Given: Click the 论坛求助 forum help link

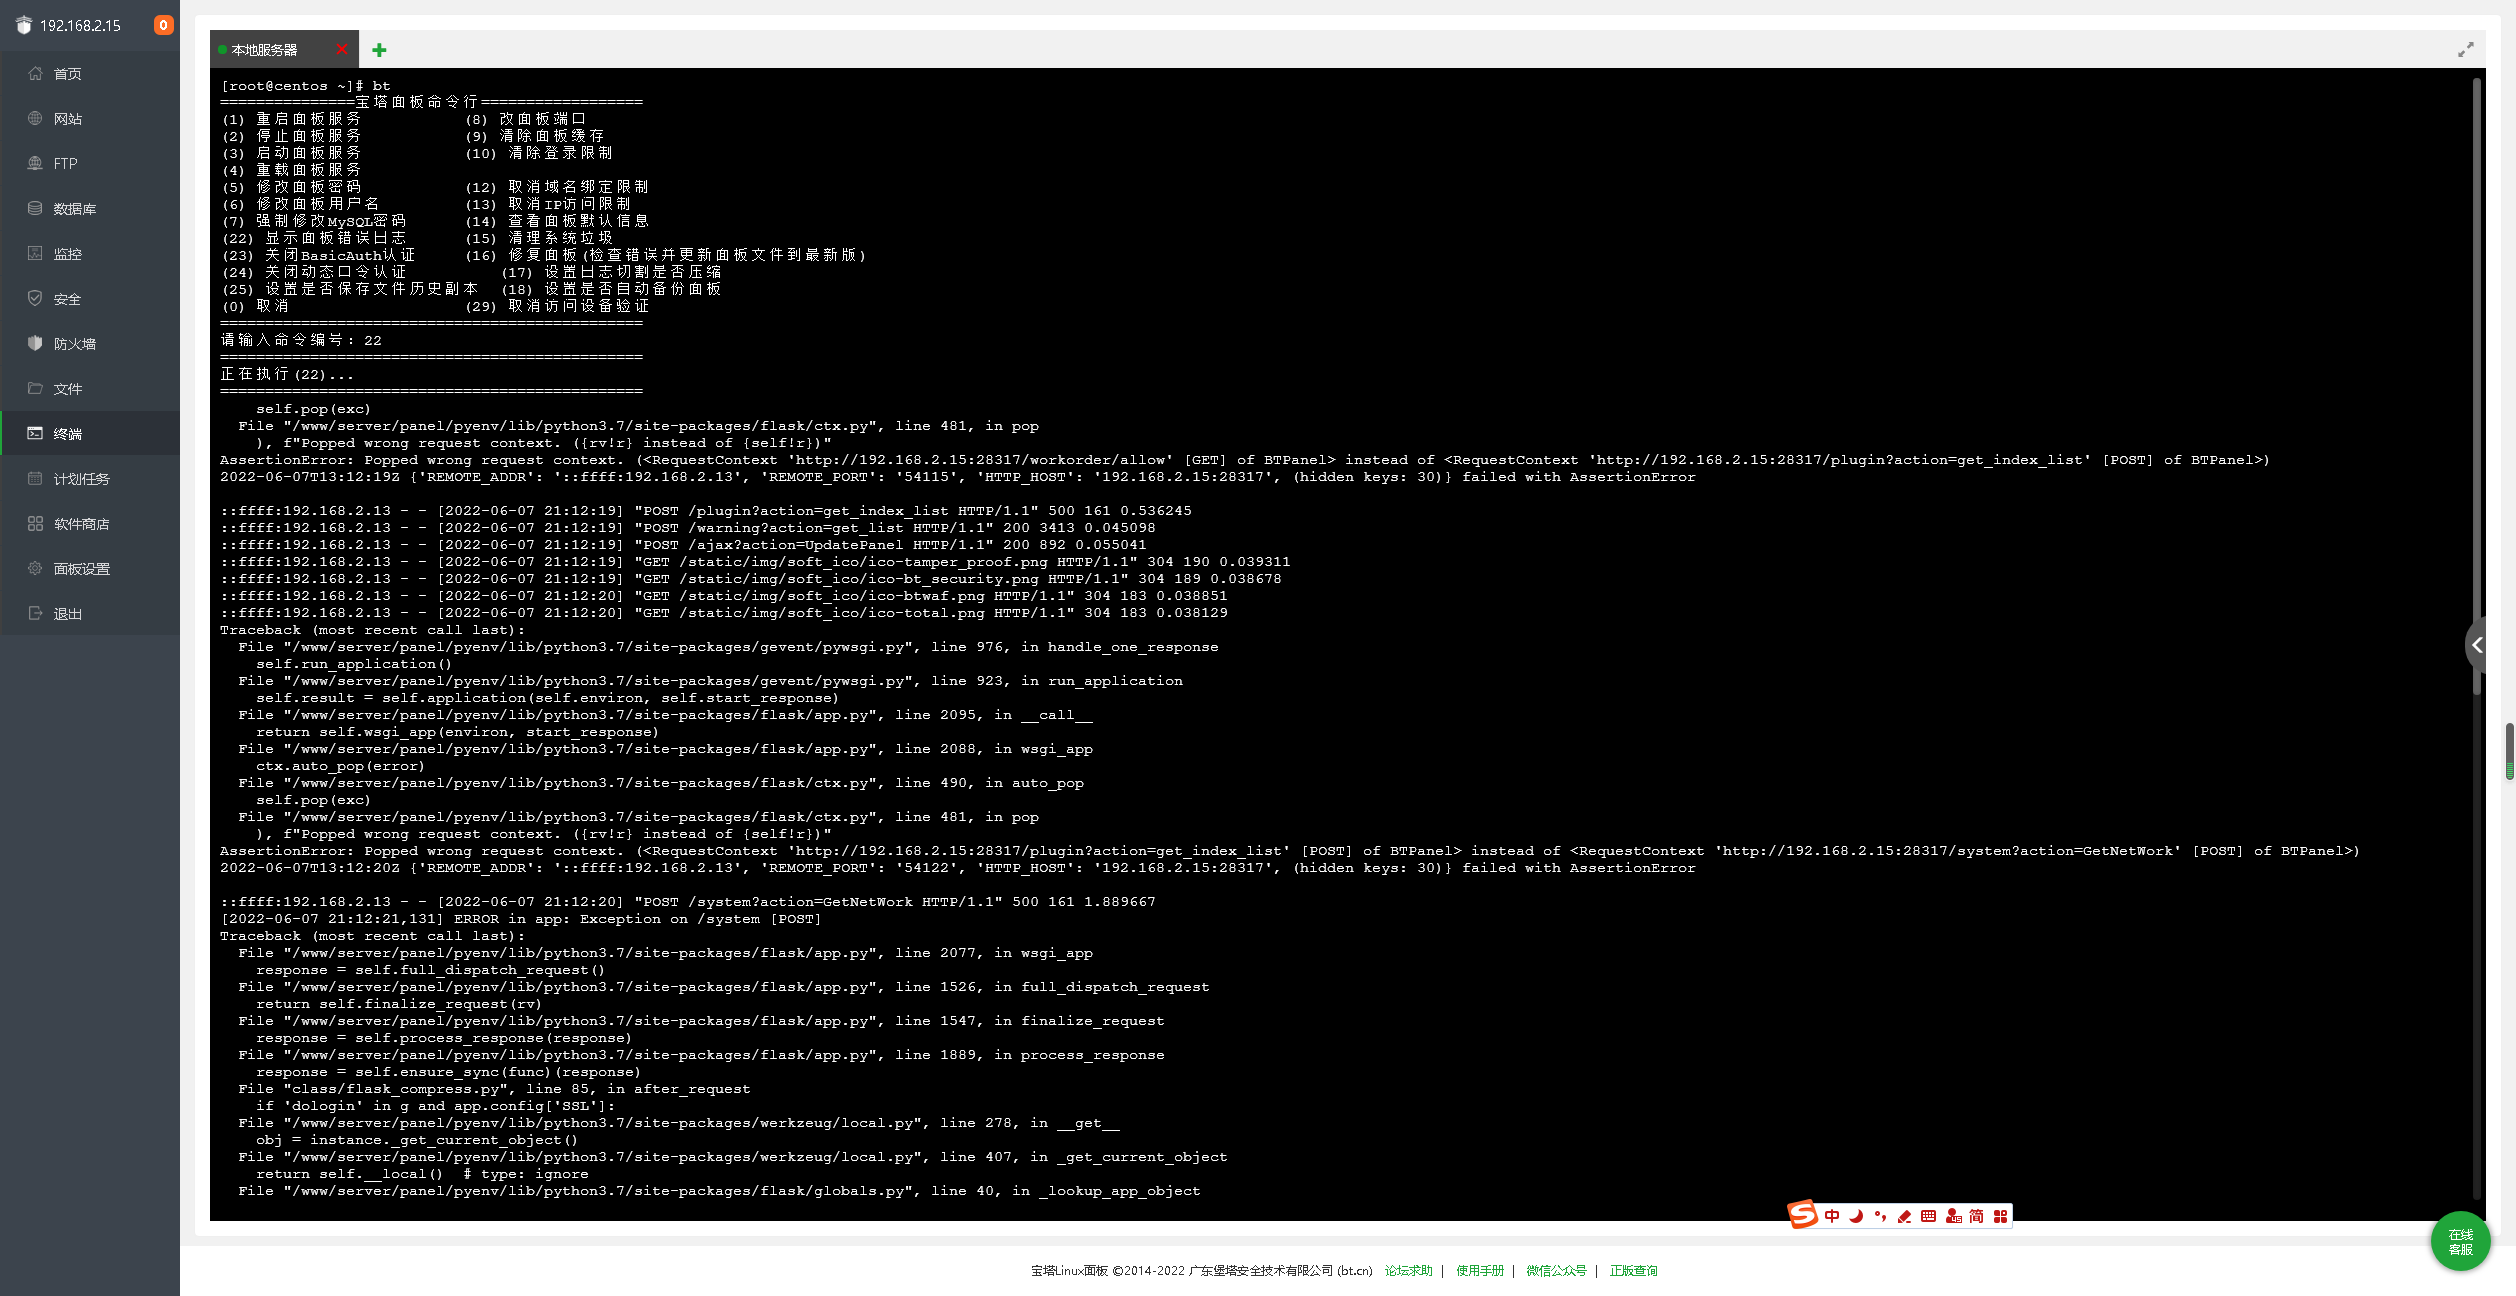Looking at the screenshot, I should tap(1408, 1271).
